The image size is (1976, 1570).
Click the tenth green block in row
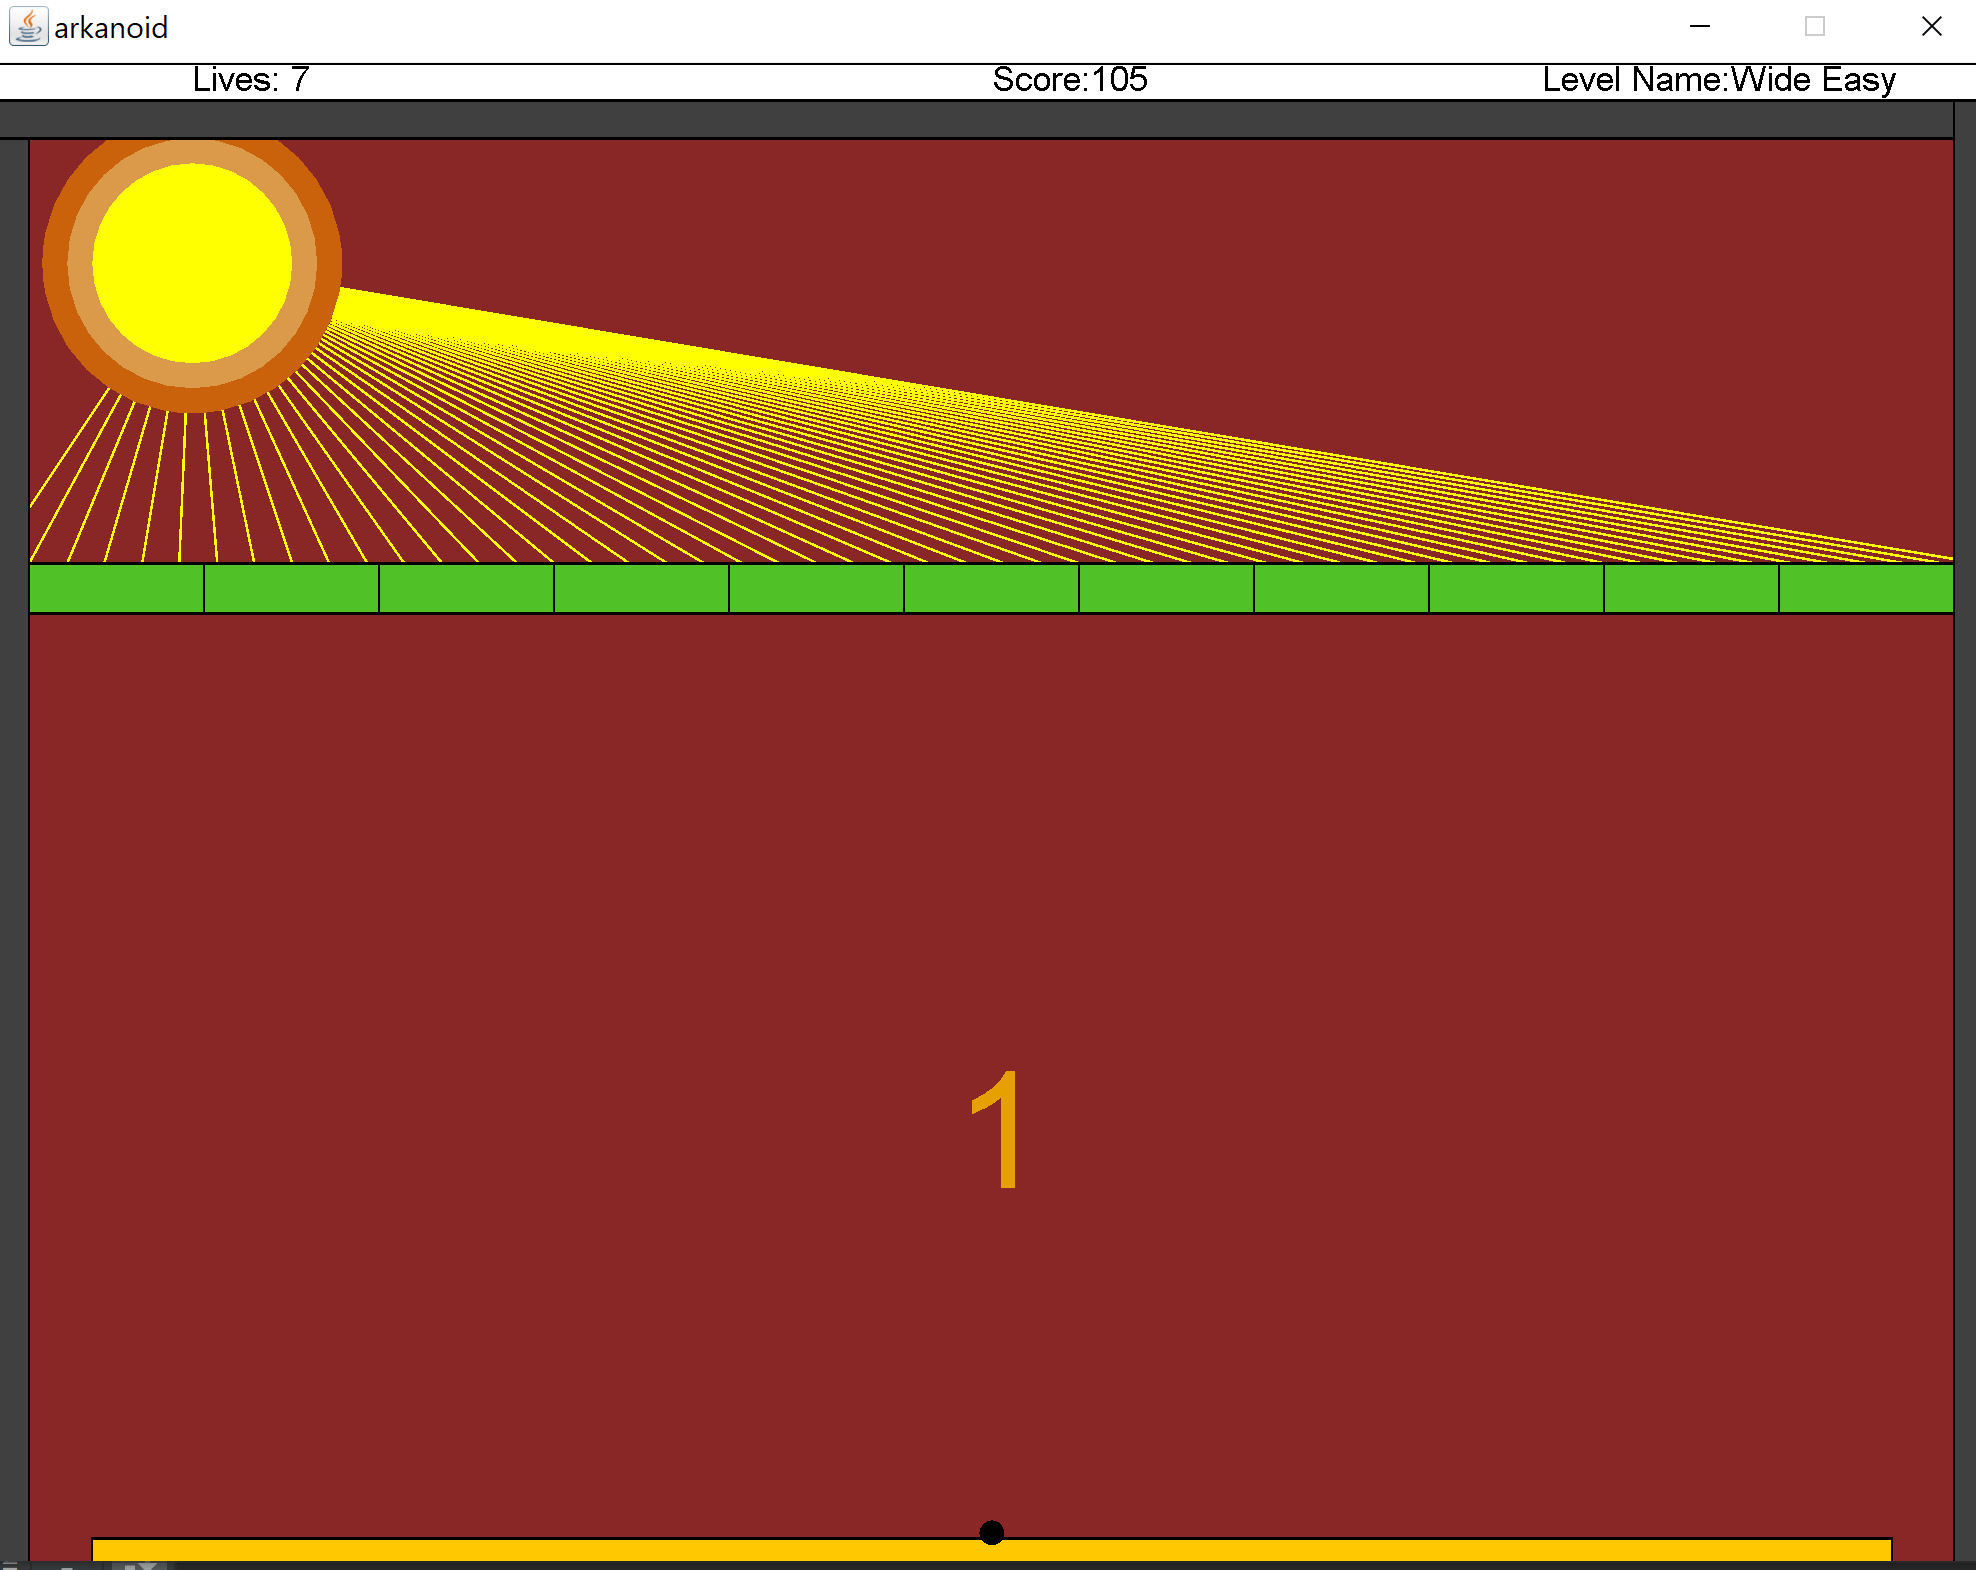point(1691,588)
